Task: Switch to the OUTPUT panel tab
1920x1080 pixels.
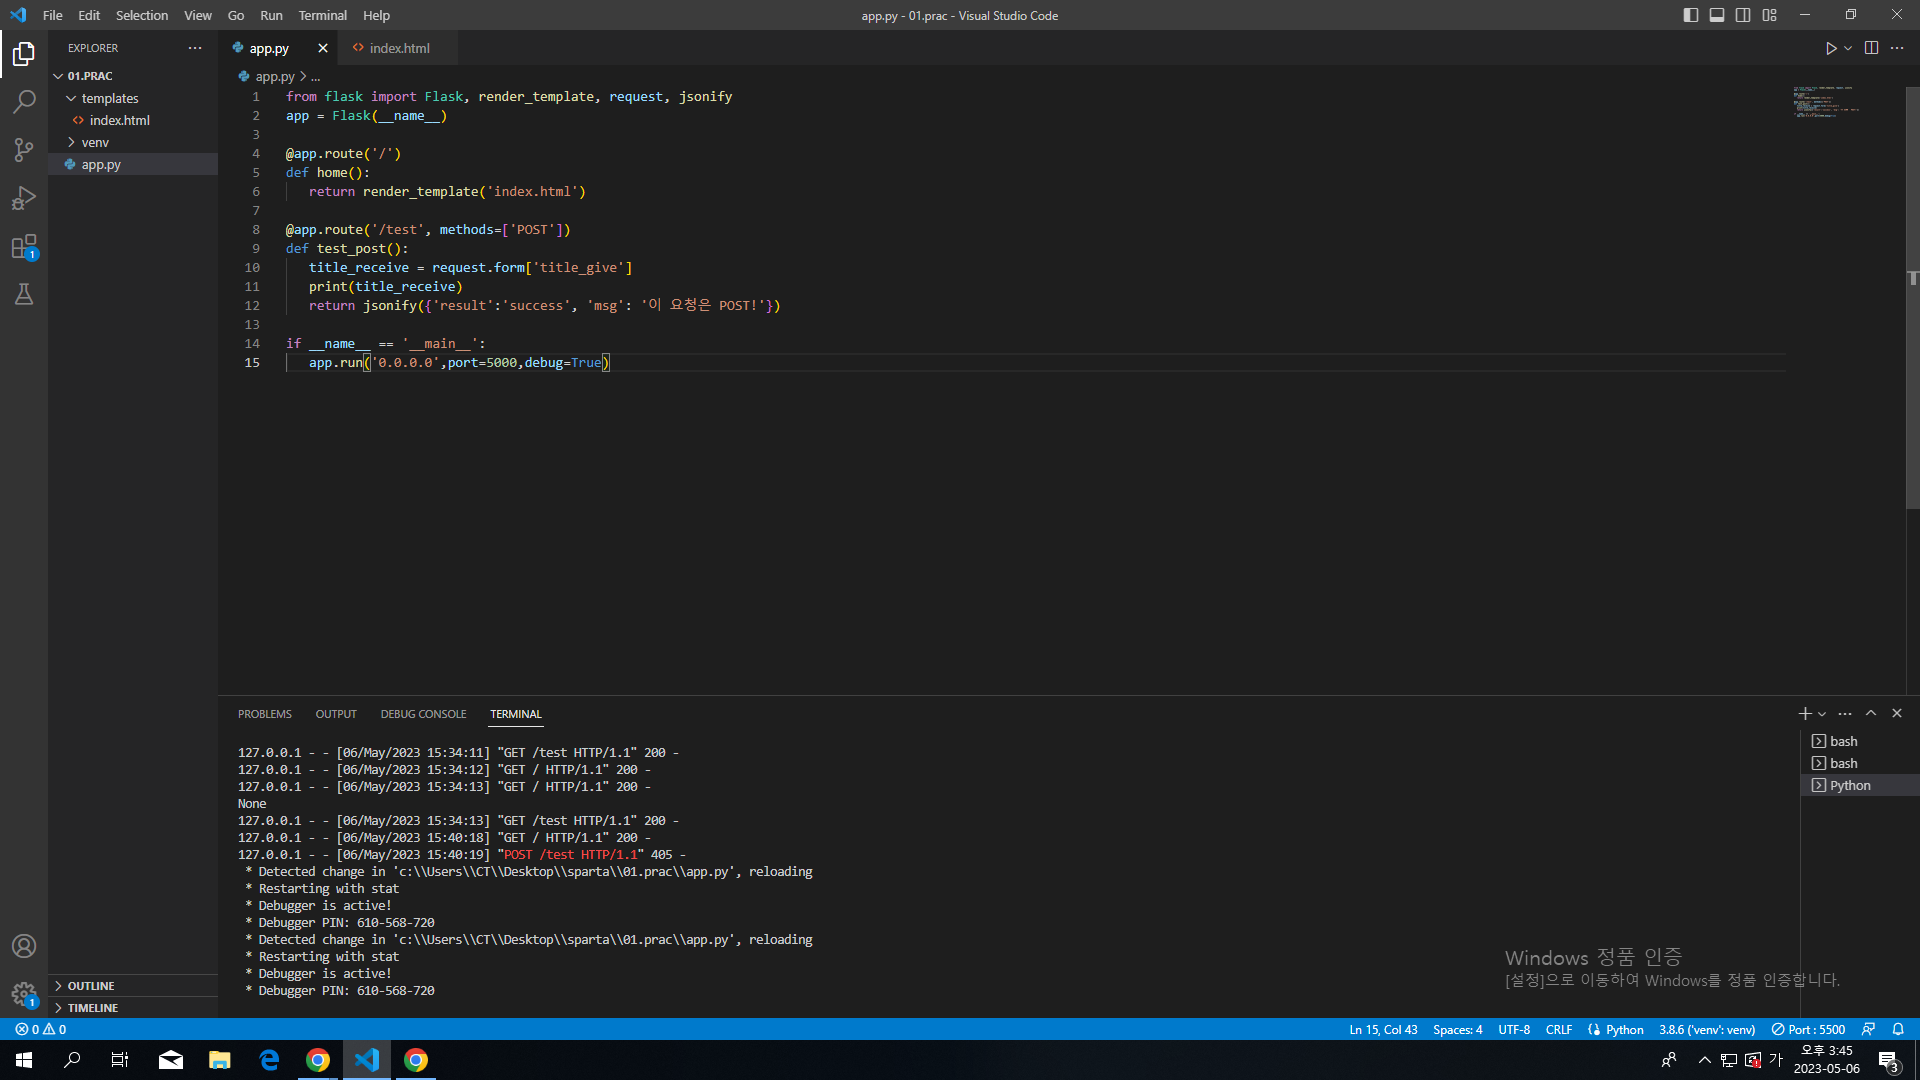Action: (336, 714)
